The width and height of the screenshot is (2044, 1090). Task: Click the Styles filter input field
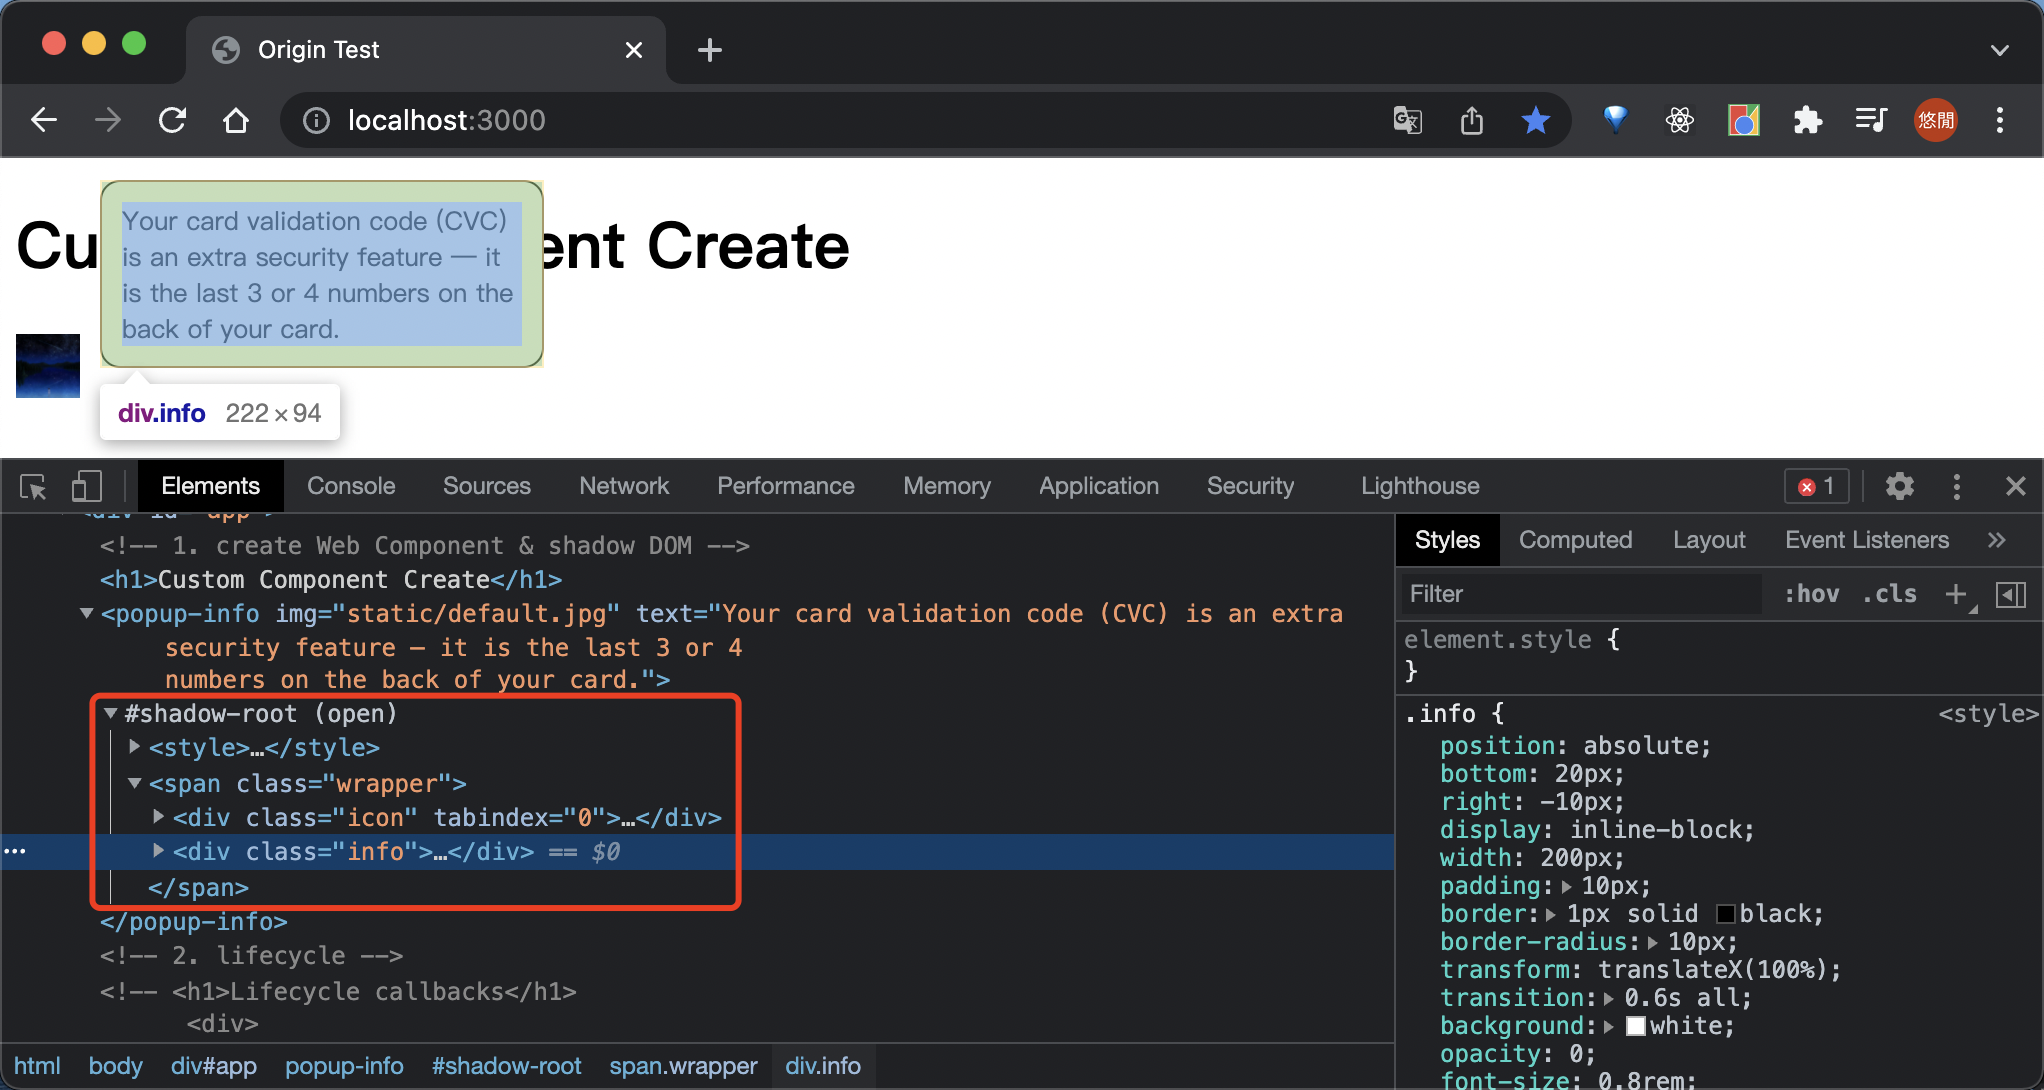[1560, 594]
